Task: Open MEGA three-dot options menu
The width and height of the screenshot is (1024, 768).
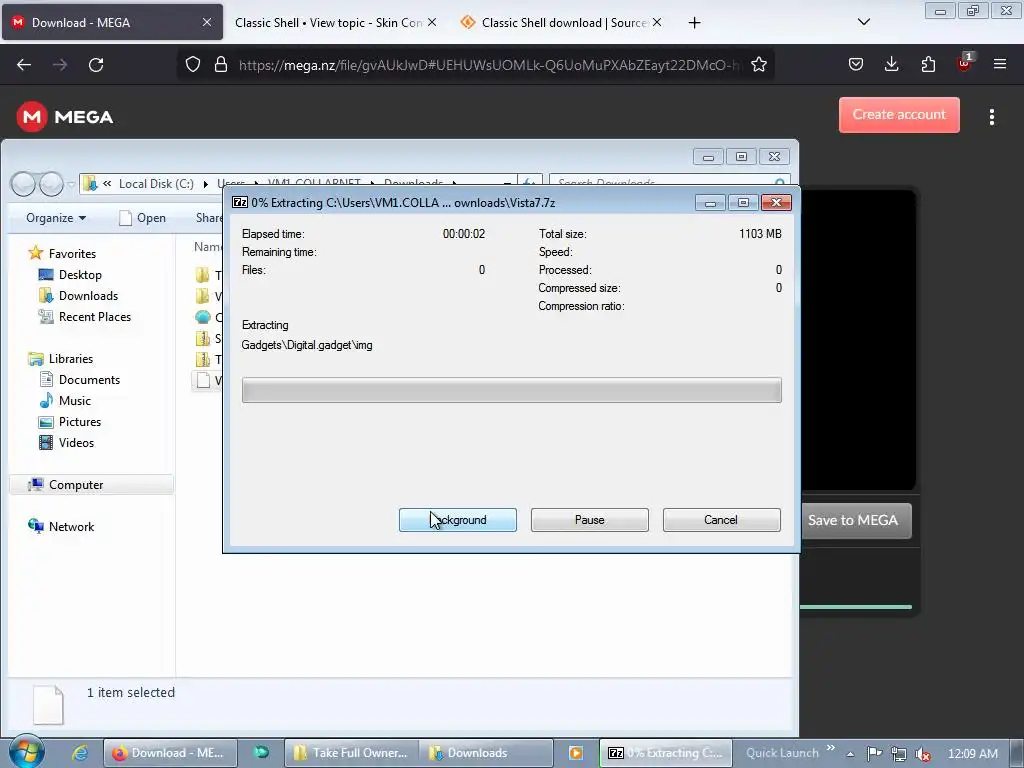Action: pyautogui.click(x=992, y=117)
